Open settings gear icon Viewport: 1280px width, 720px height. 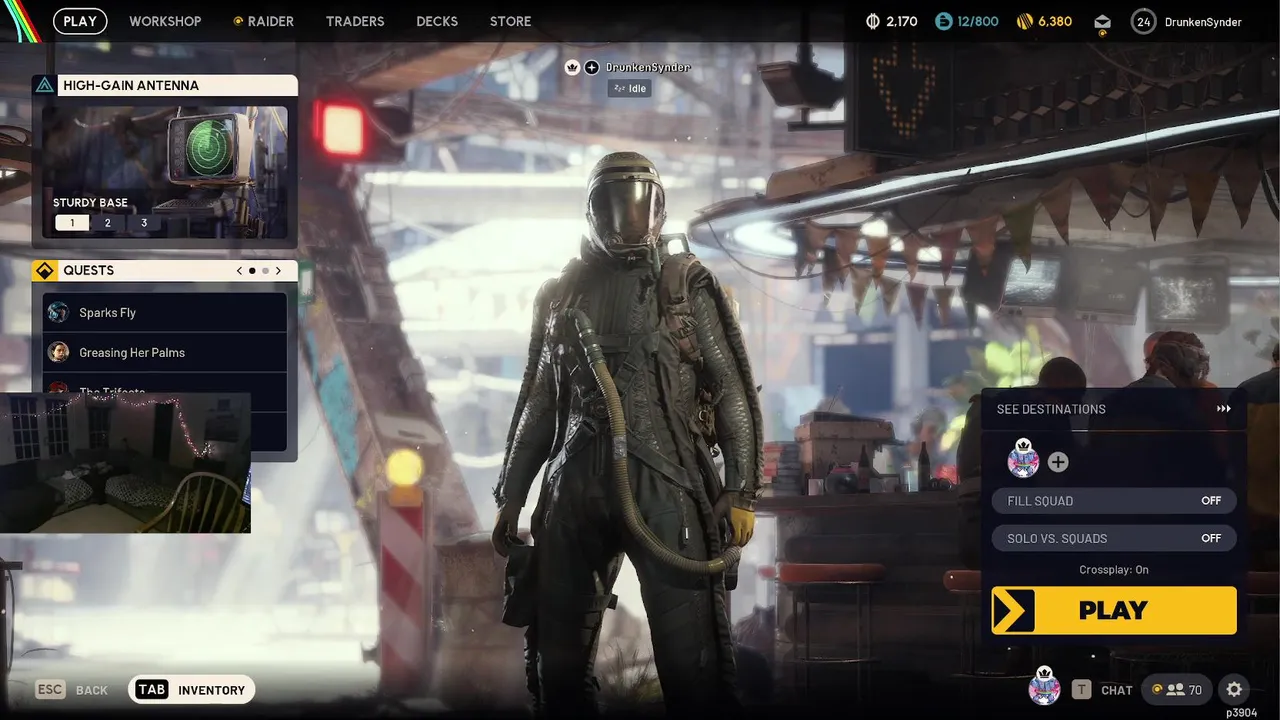(1234, 690)
